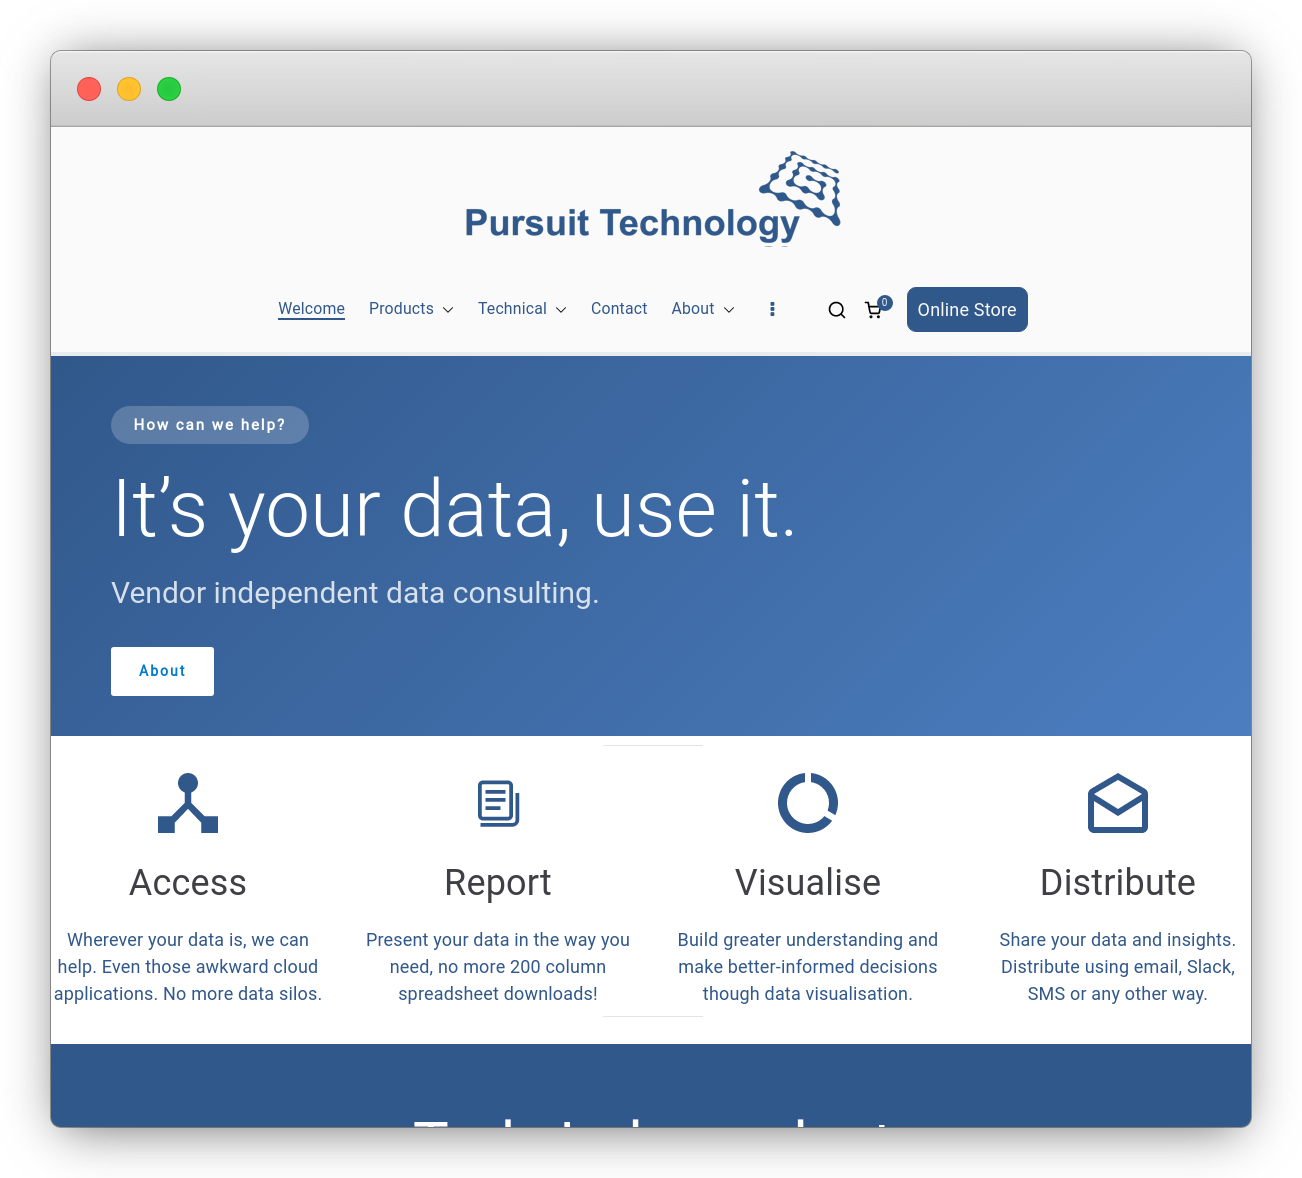Image resolution: width=1302 pixels, height=1178 pixels.
Task: Click the Access heading
Action: pos(188,883)
